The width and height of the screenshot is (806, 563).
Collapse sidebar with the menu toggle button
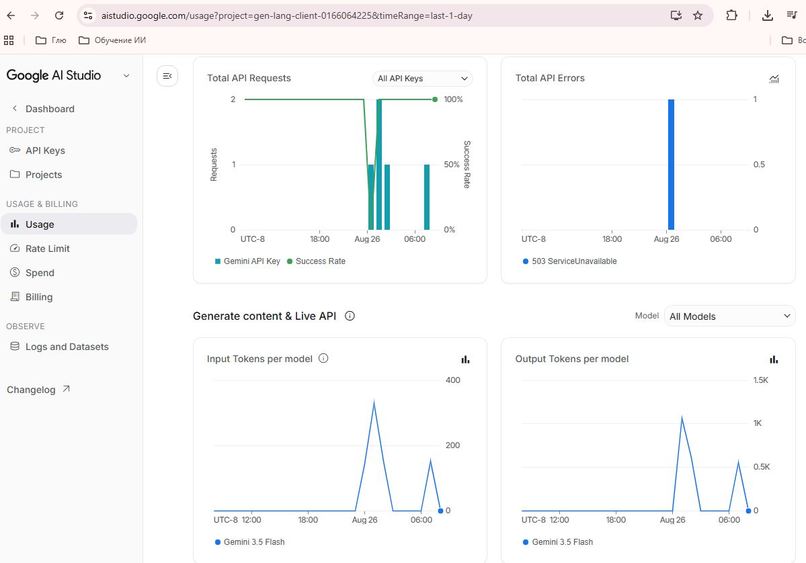point(167,76)
